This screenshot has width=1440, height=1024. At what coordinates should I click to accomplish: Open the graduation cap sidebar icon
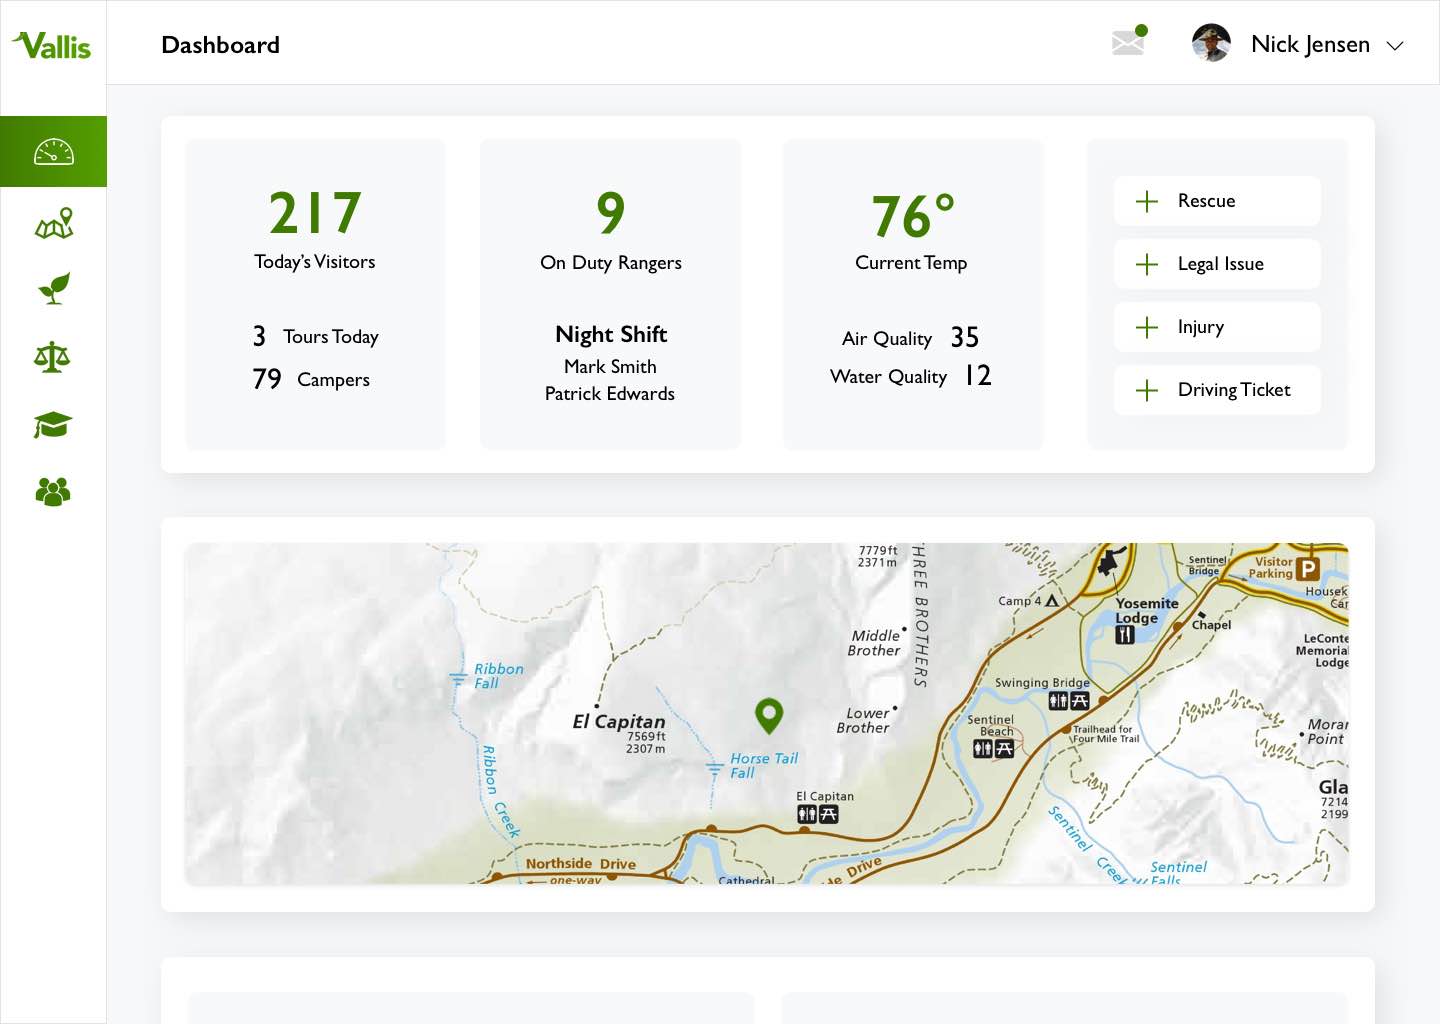pyautogui.click(x=52, y=425)
